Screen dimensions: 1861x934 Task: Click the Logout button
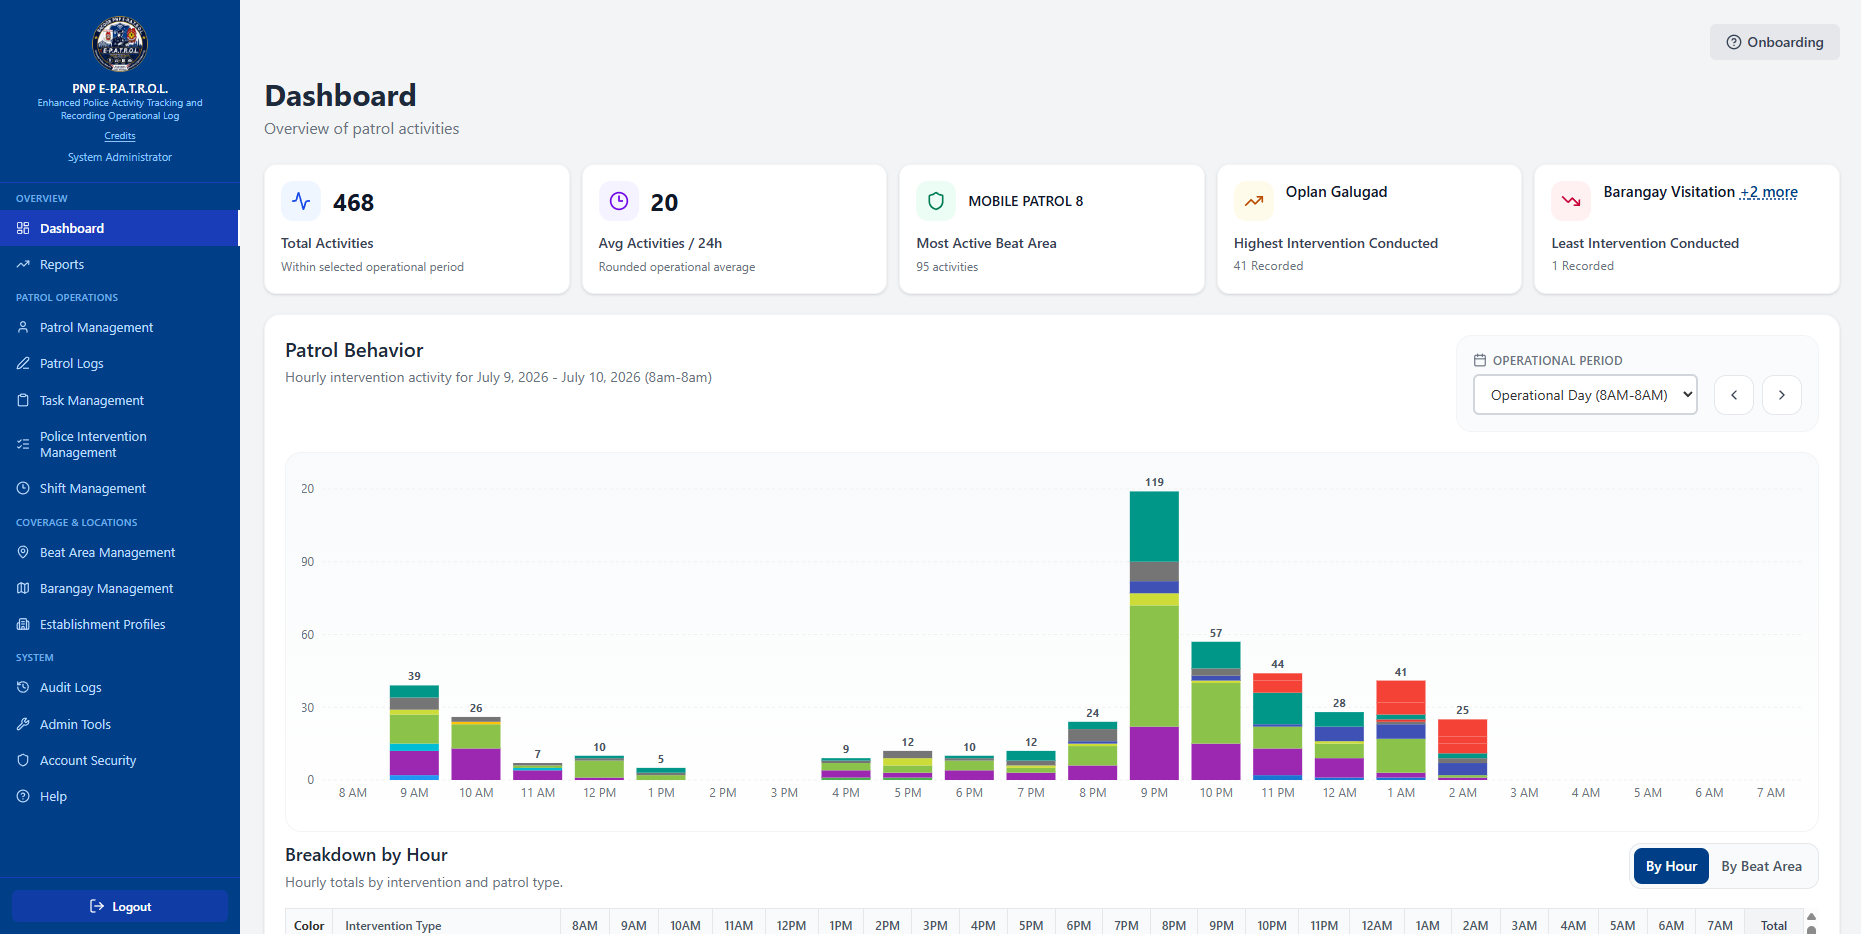point(120,906)
